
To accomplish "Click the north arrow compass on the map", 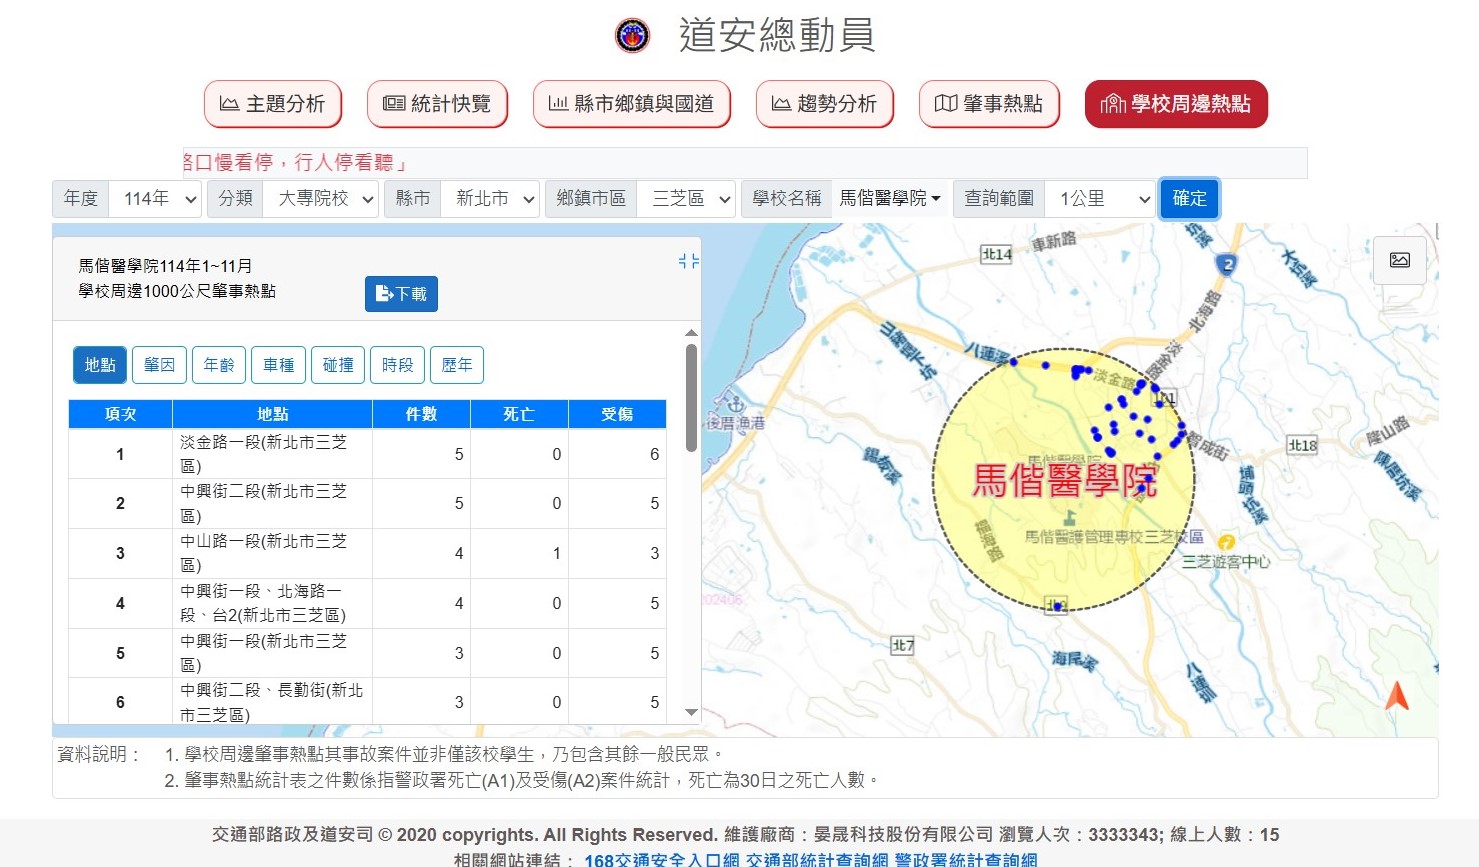I will [1396, 695].
